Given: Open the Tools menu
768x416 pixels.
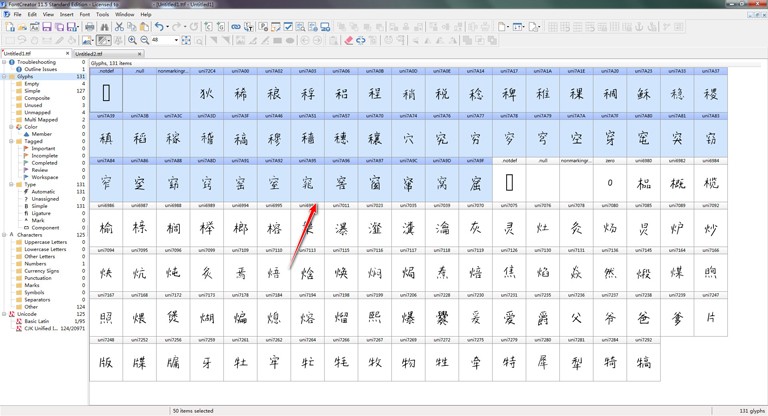Looking at the screenshot, I should tap(103, 15).
